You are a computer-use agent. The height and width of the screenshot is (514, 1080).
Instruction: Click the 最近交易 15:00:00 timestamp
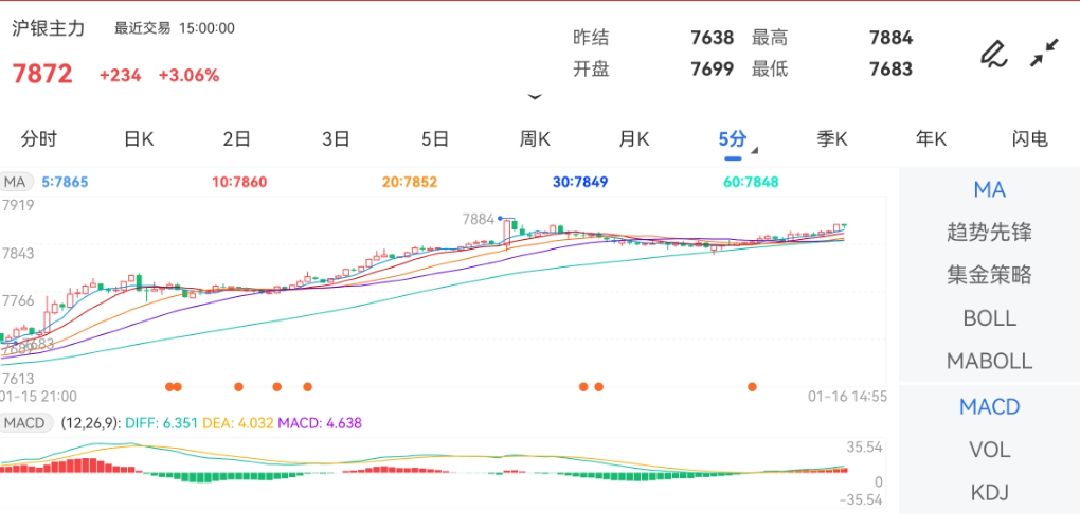(174, 28)
